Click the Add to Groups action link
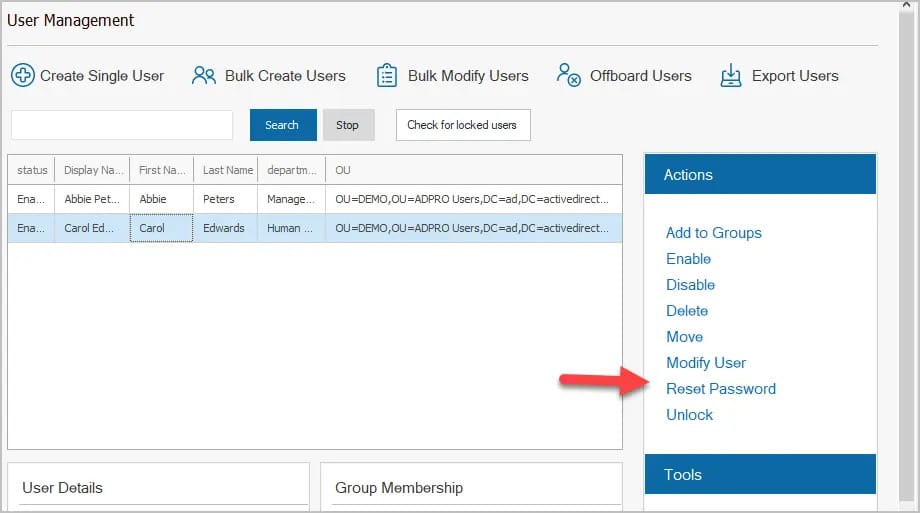Screen dimensions: 920x513 click(713, 233)
